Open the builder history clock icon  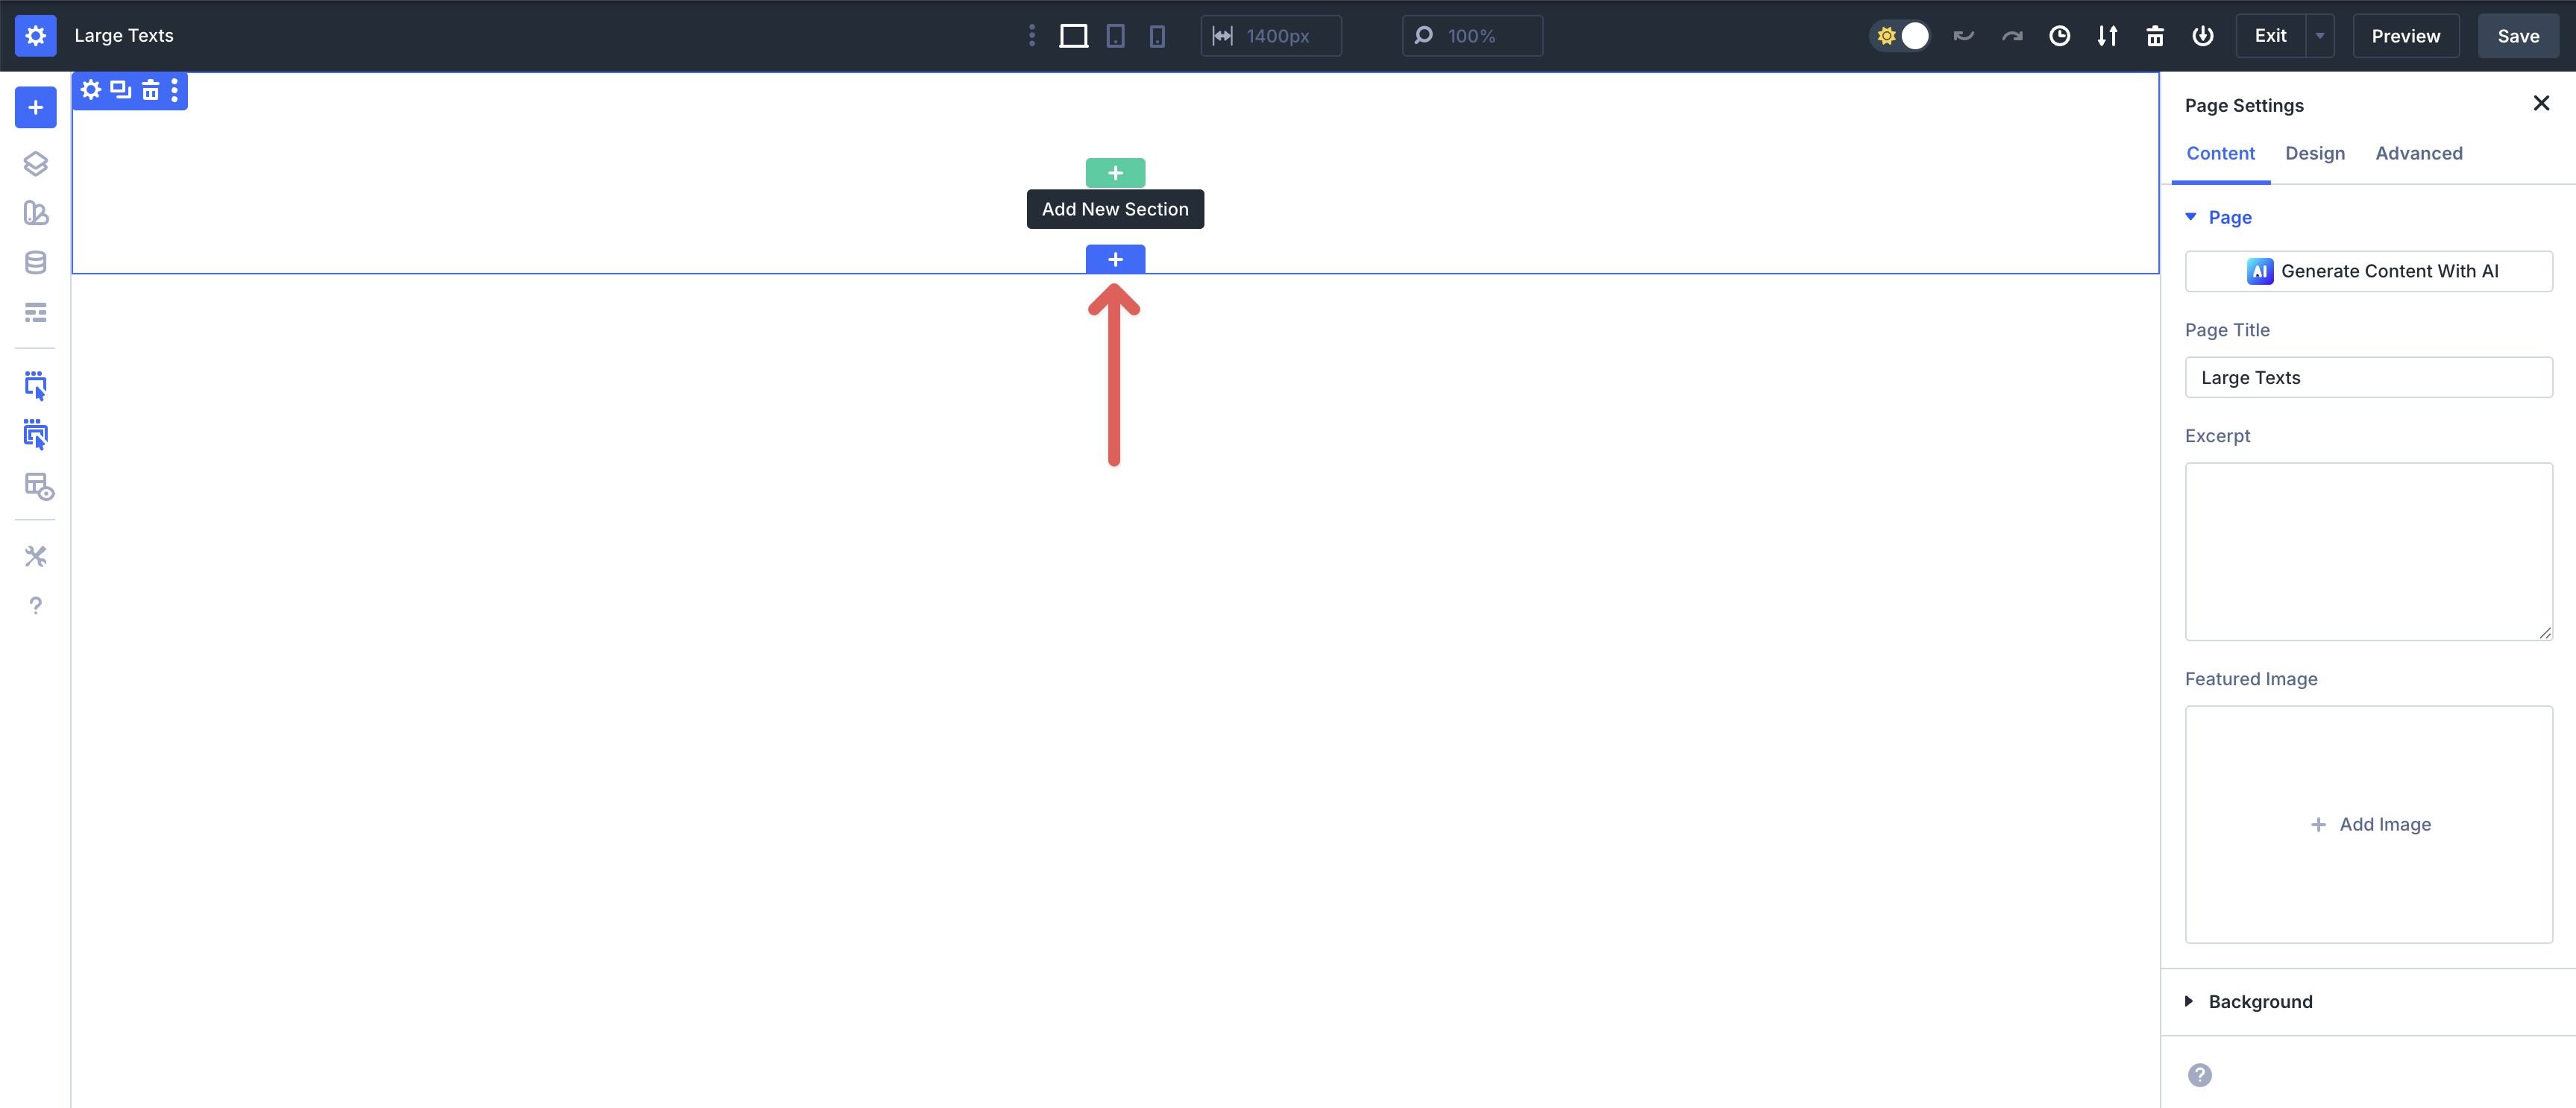[x=2060, y=35]
